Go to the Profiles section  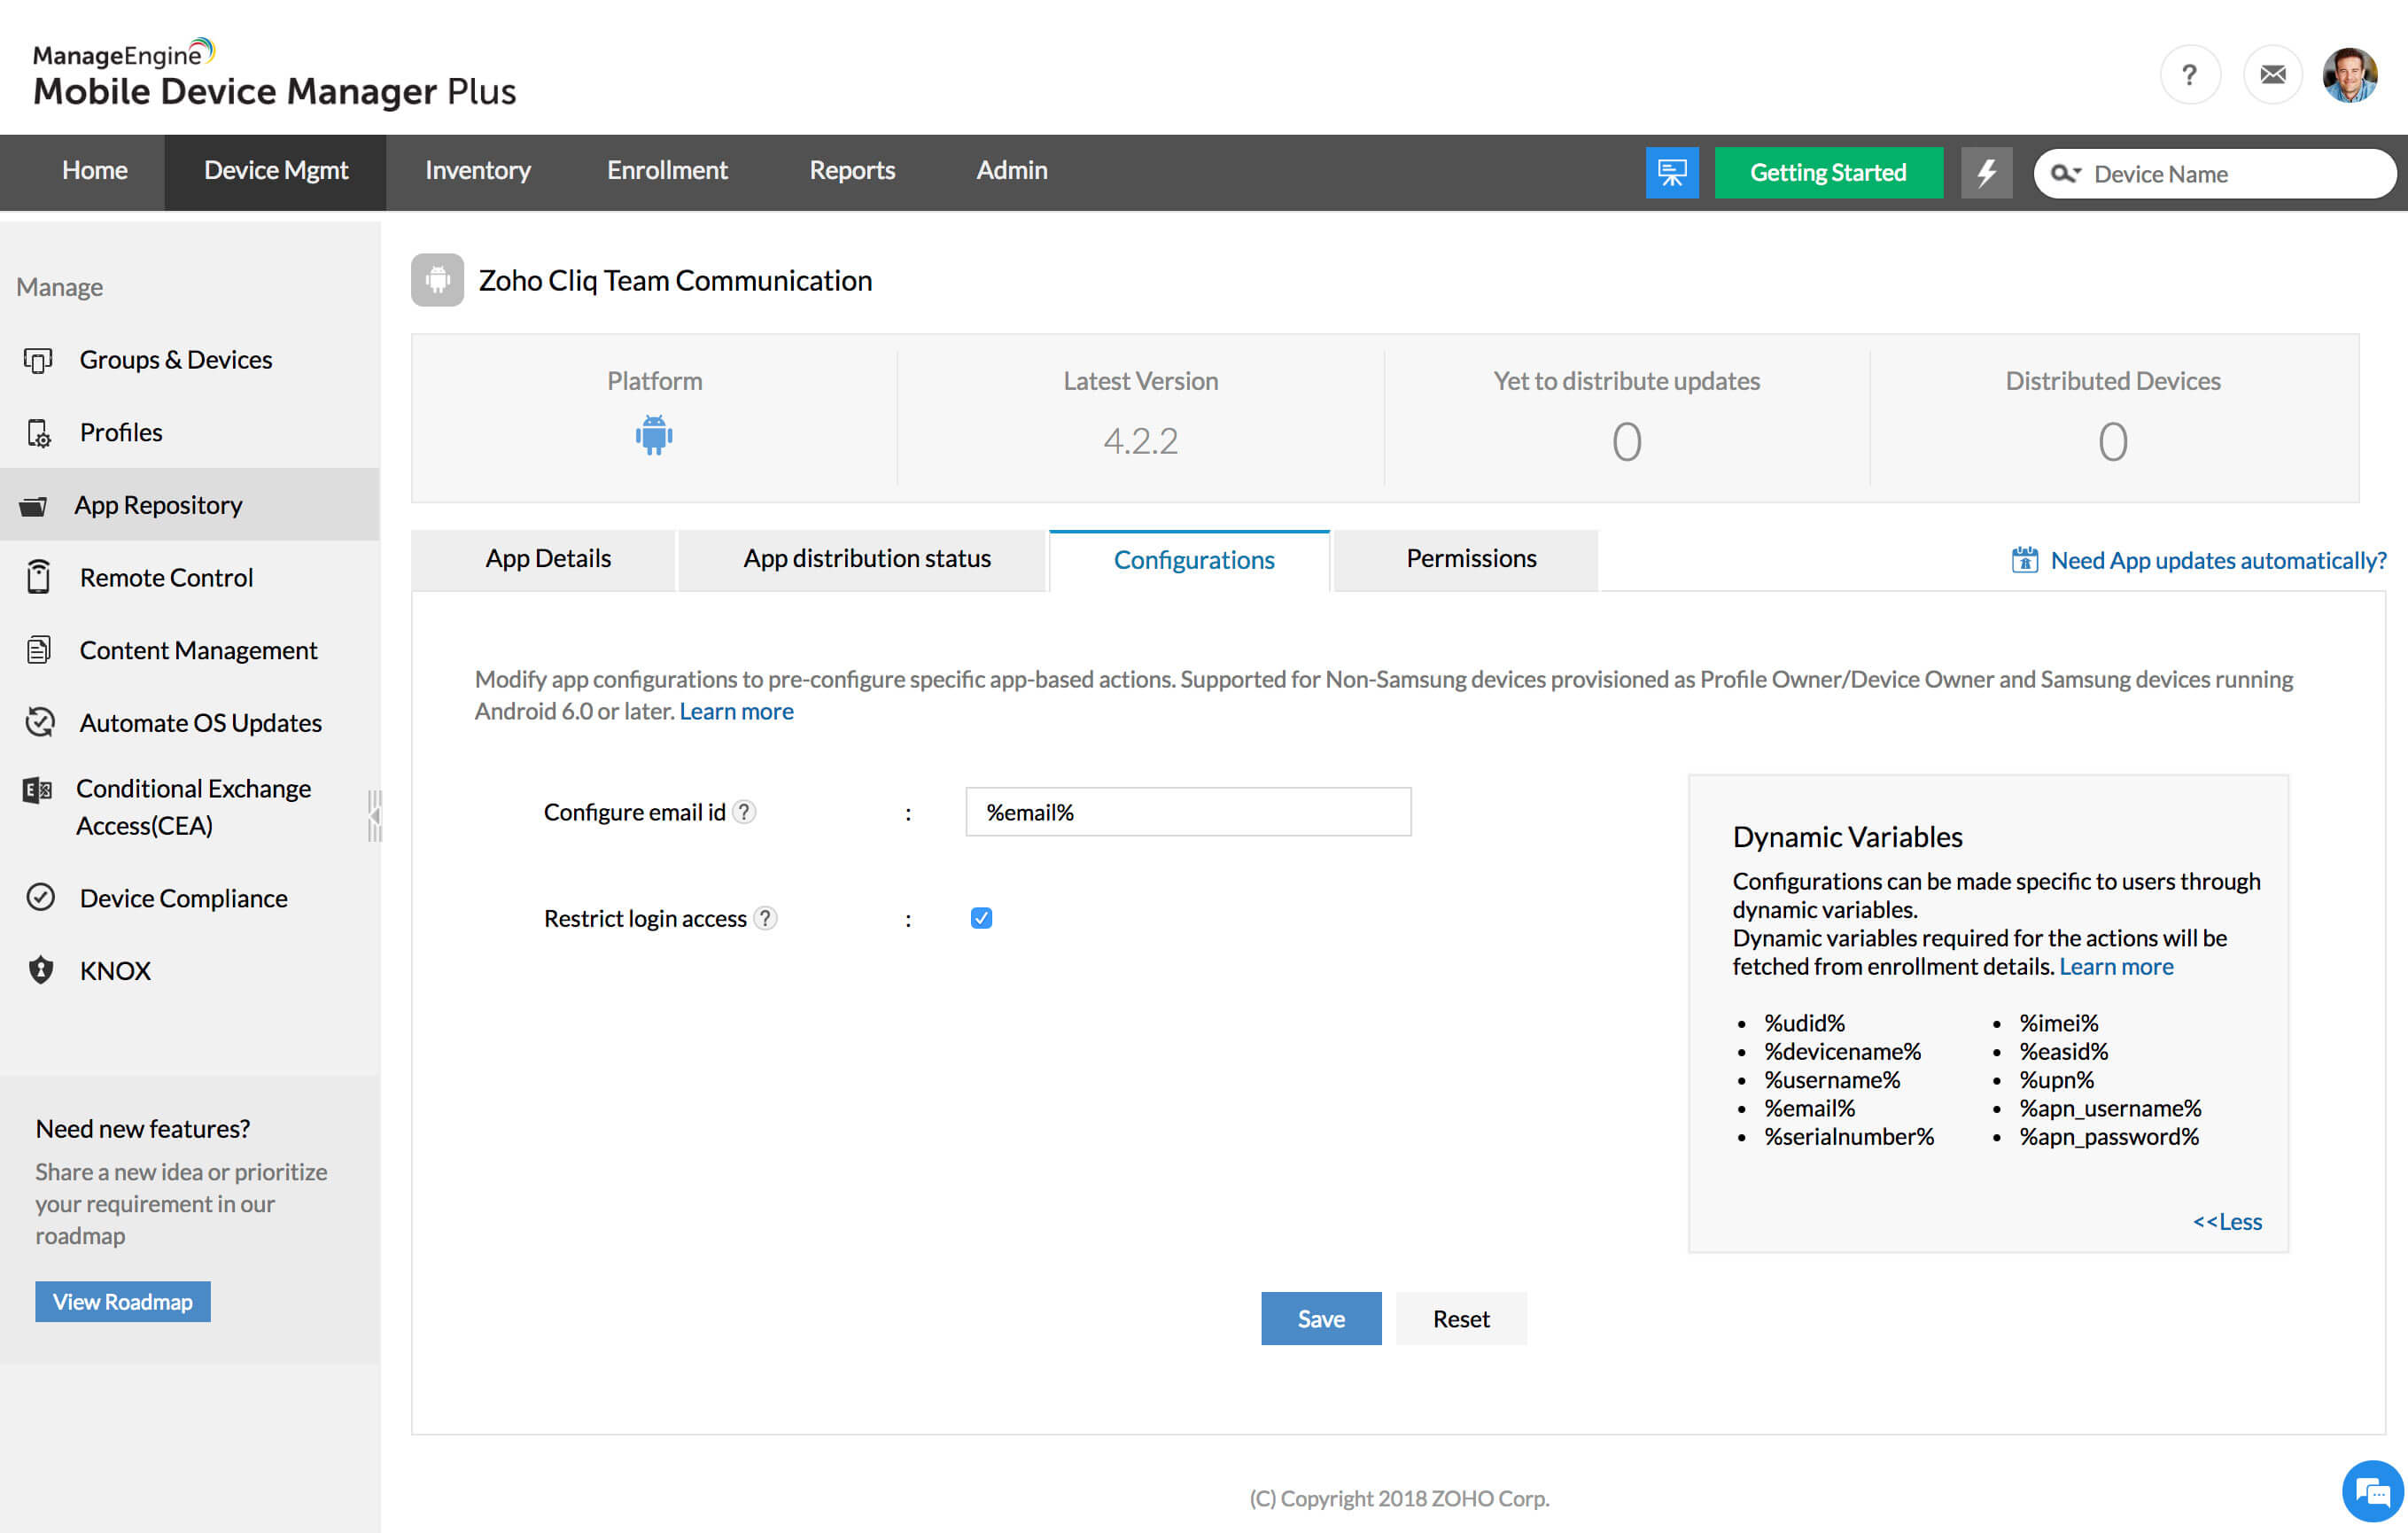point(120,432)
